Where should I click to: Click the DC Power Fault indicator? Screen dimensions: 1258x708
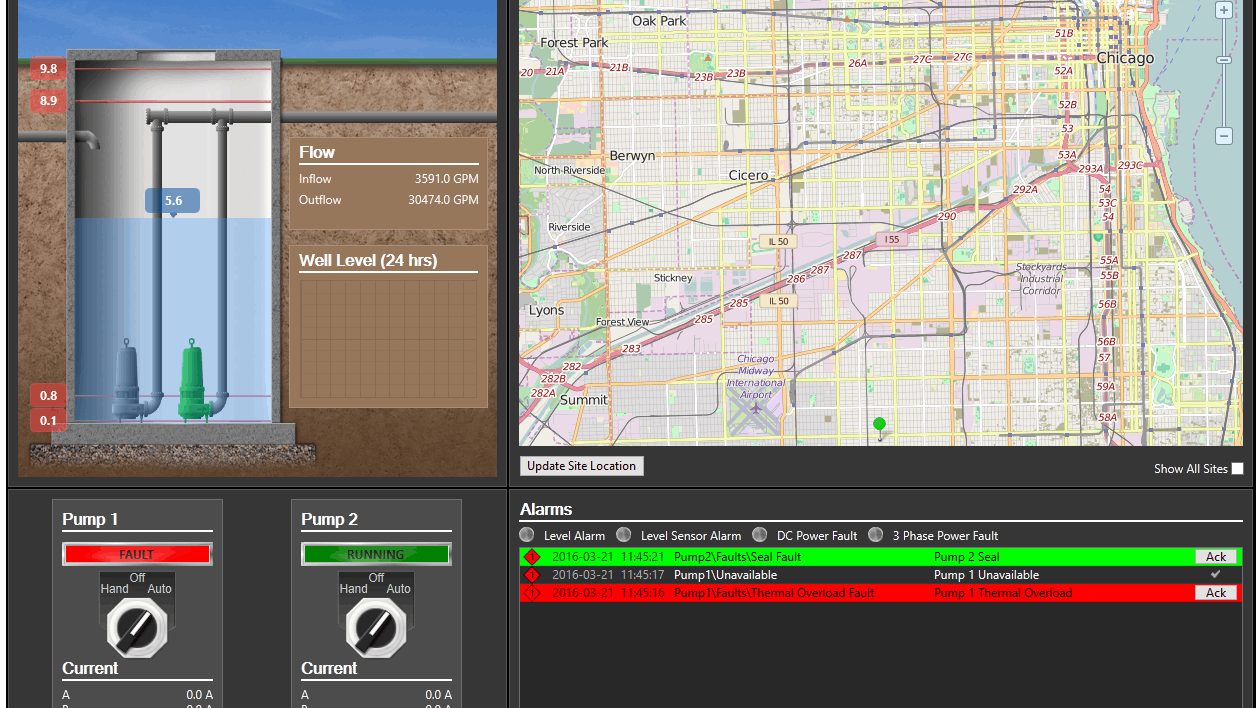[759, 535]
